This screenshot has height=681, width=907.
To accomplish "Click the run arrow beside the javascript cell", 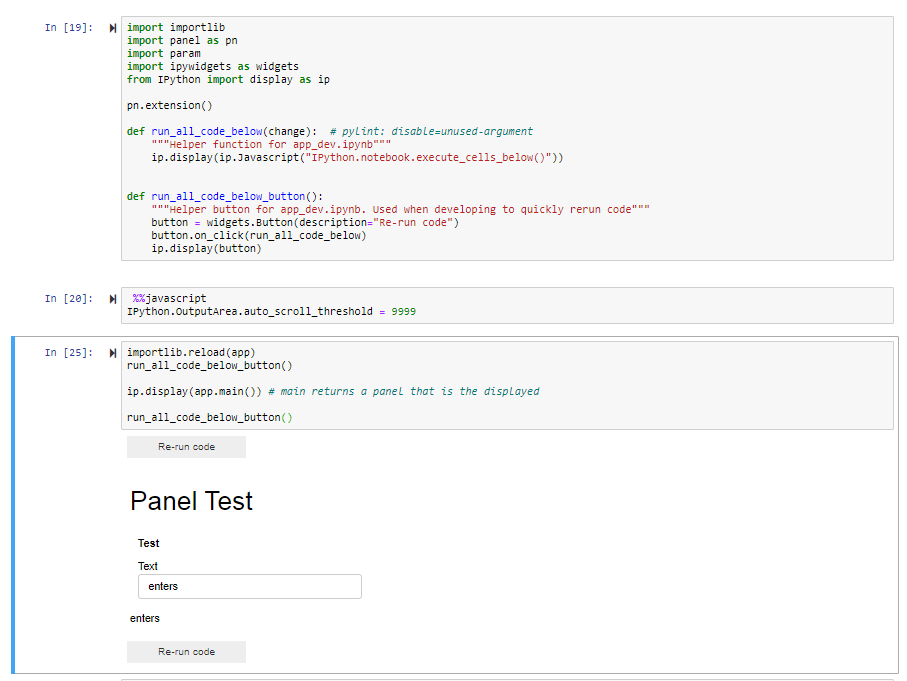I will (x=111, y=297).
